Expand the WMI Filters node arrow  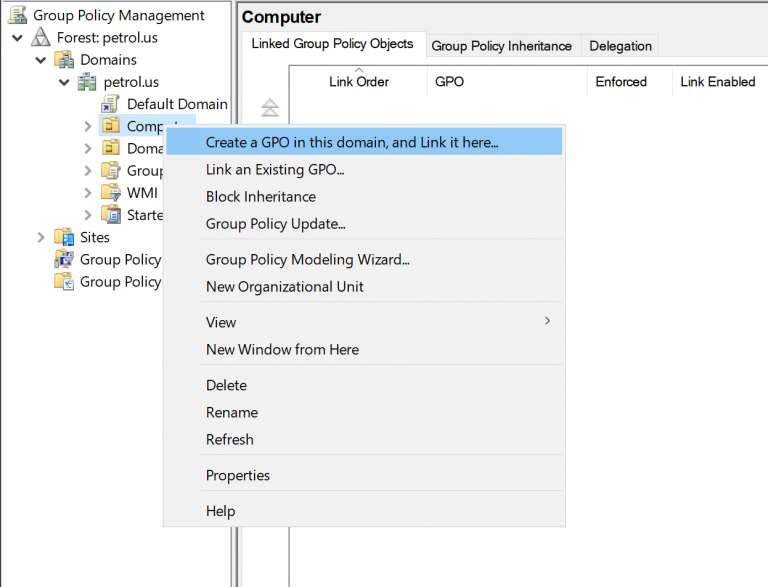[x=88, y=193]
